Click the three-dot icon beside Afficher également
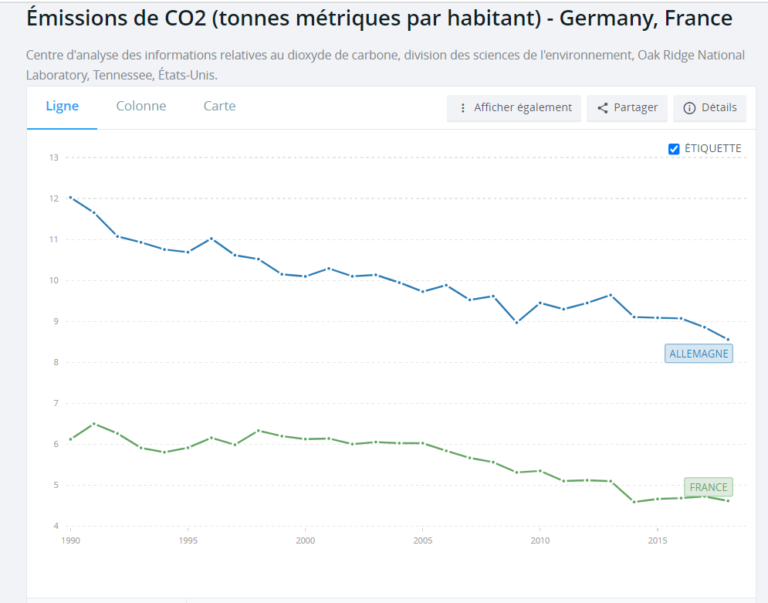This screenshot has height=603, width=768. 462,108
